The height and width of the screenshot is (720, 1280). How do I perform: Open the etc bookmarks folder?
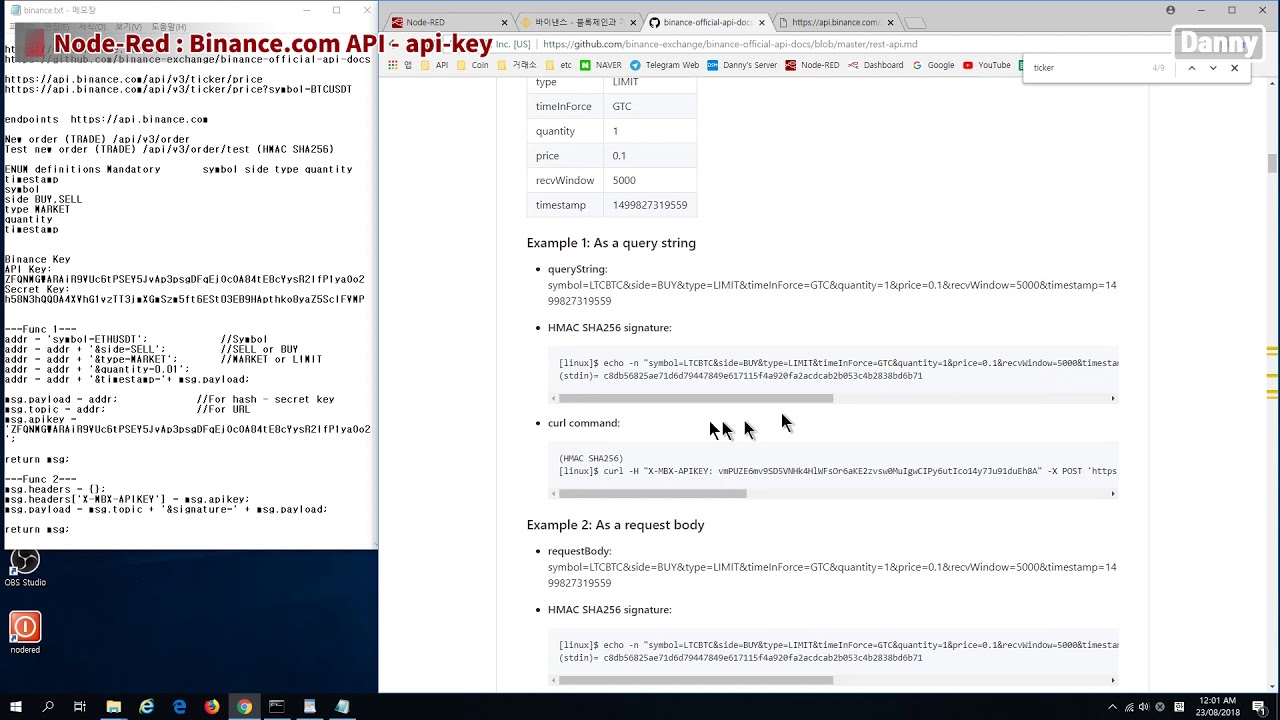[558, 65]
